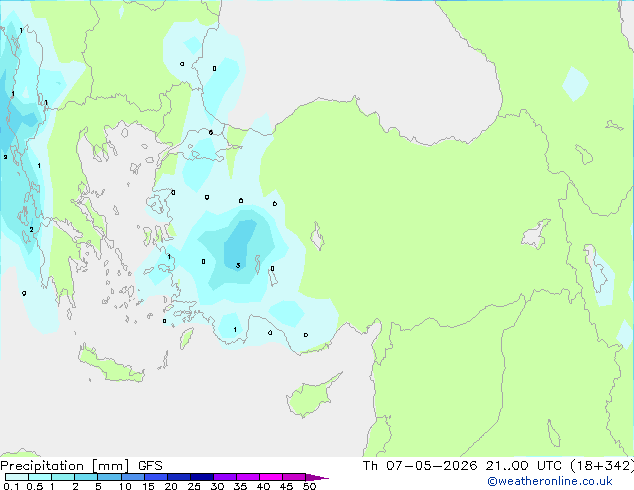
Task: Open the weatheronline.co.uk link
Action: (550, 481)
